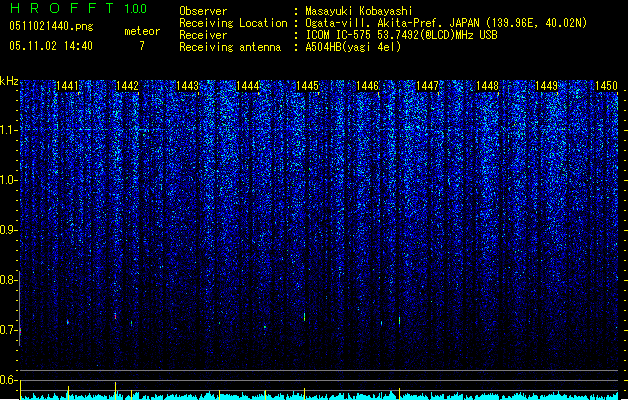
Task: Click the meteor echo on the 1445 time line
Action: (304, 317)
